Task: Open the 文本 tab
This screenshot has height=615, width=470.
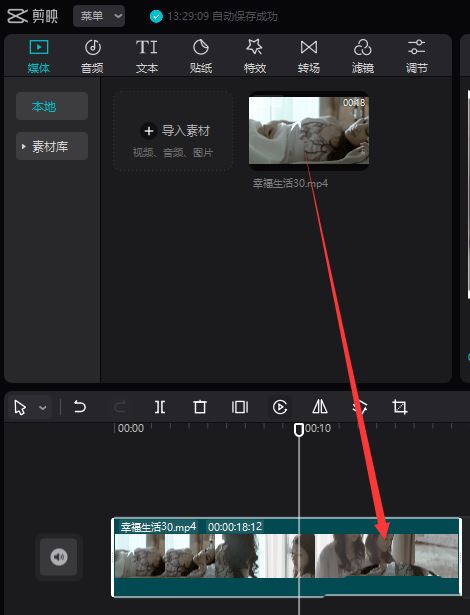Action: click(147, 56)
